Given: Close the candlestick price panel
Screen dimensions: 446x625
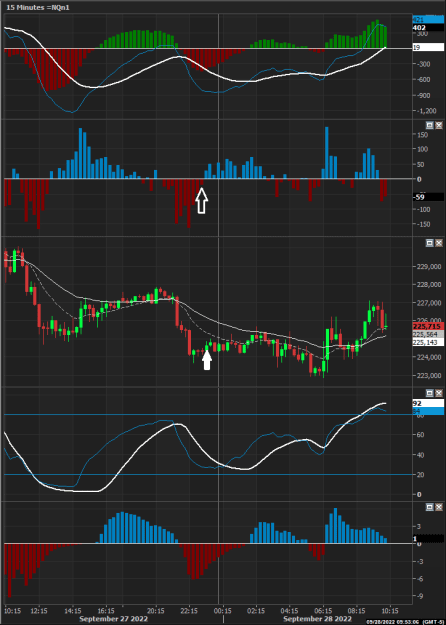Looking at the screenshot, I should point(438,243).
